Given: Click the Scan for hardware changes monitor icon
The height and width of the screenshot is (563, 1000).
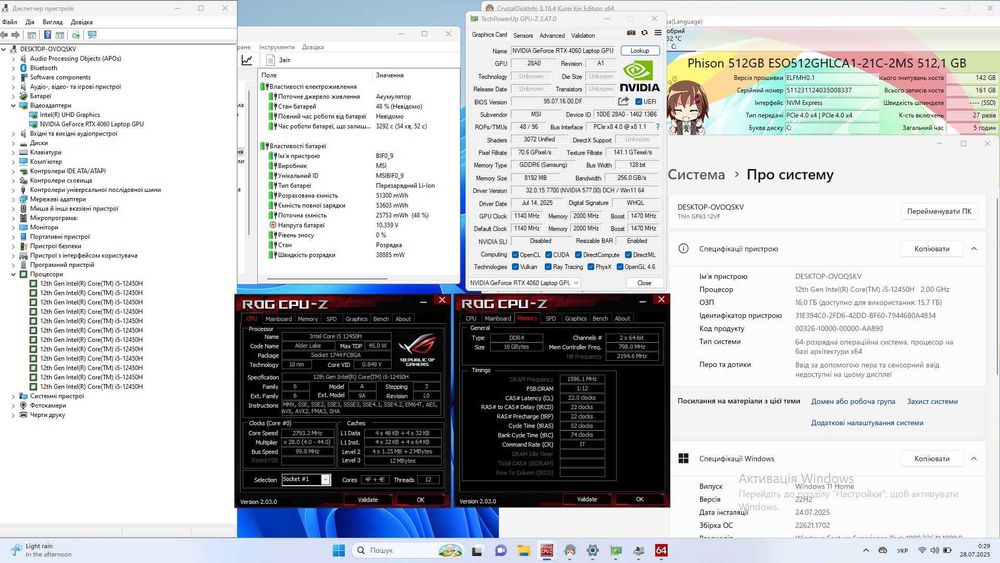Looking at the screenshot, I should click(x=92, y=35).
